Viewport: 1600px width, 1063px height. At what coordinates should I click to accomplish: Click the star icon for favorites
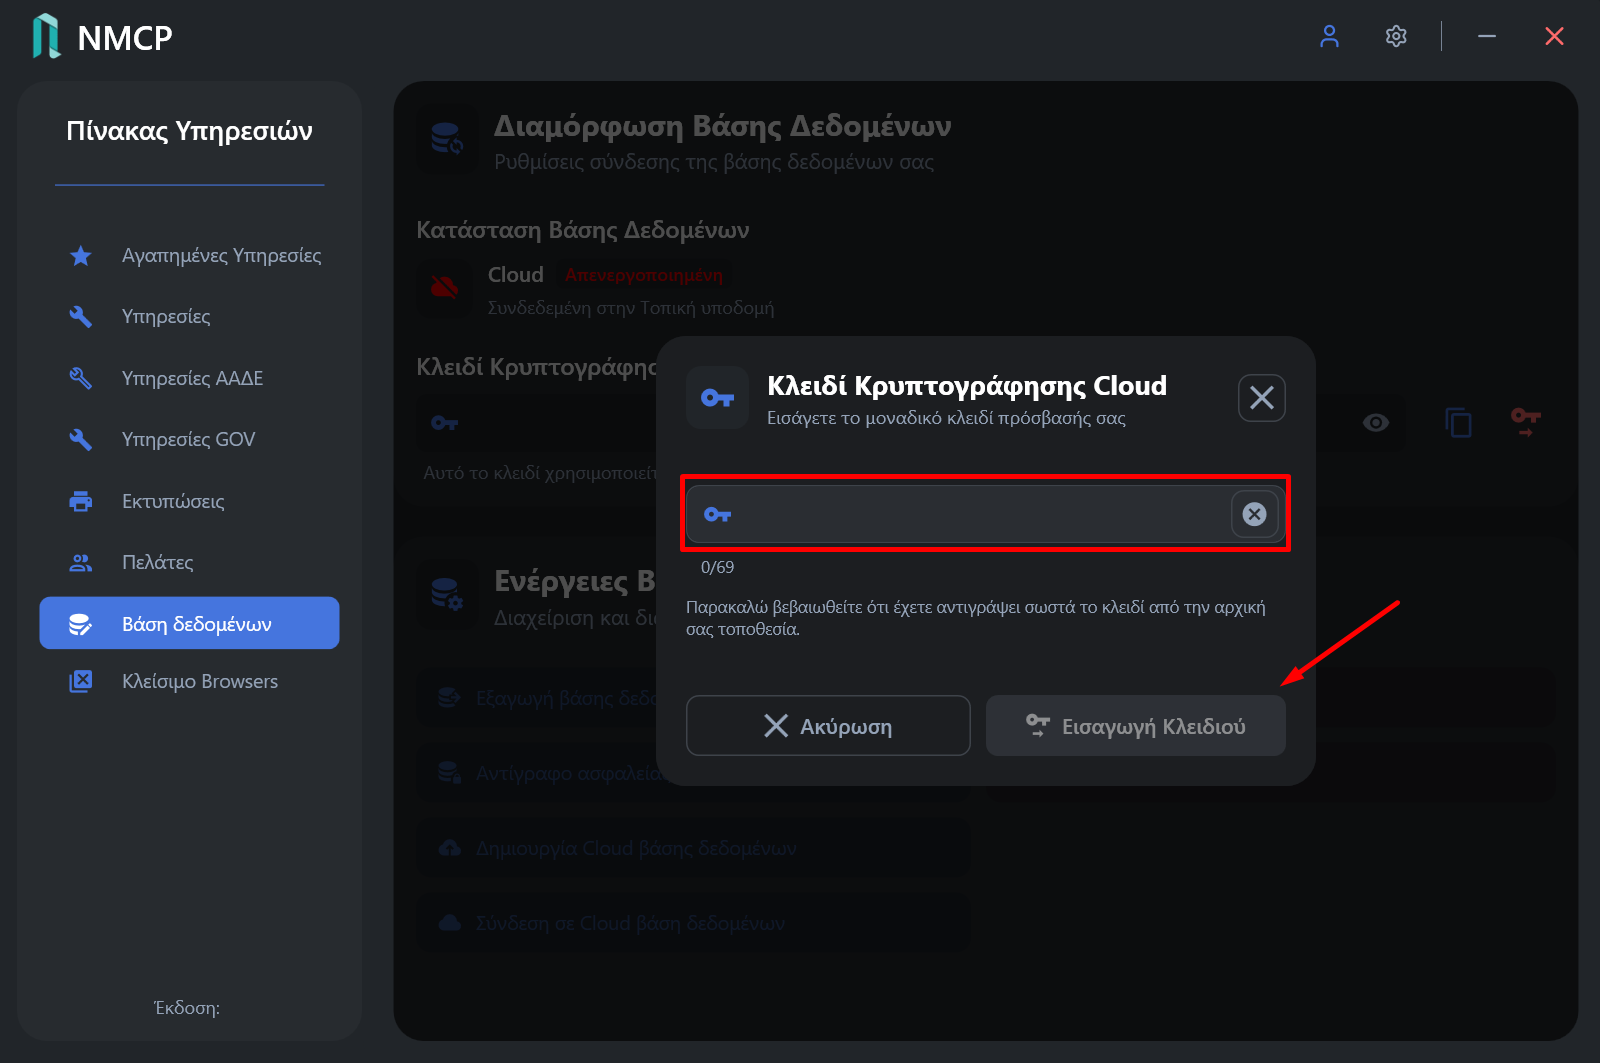point(81,256)
